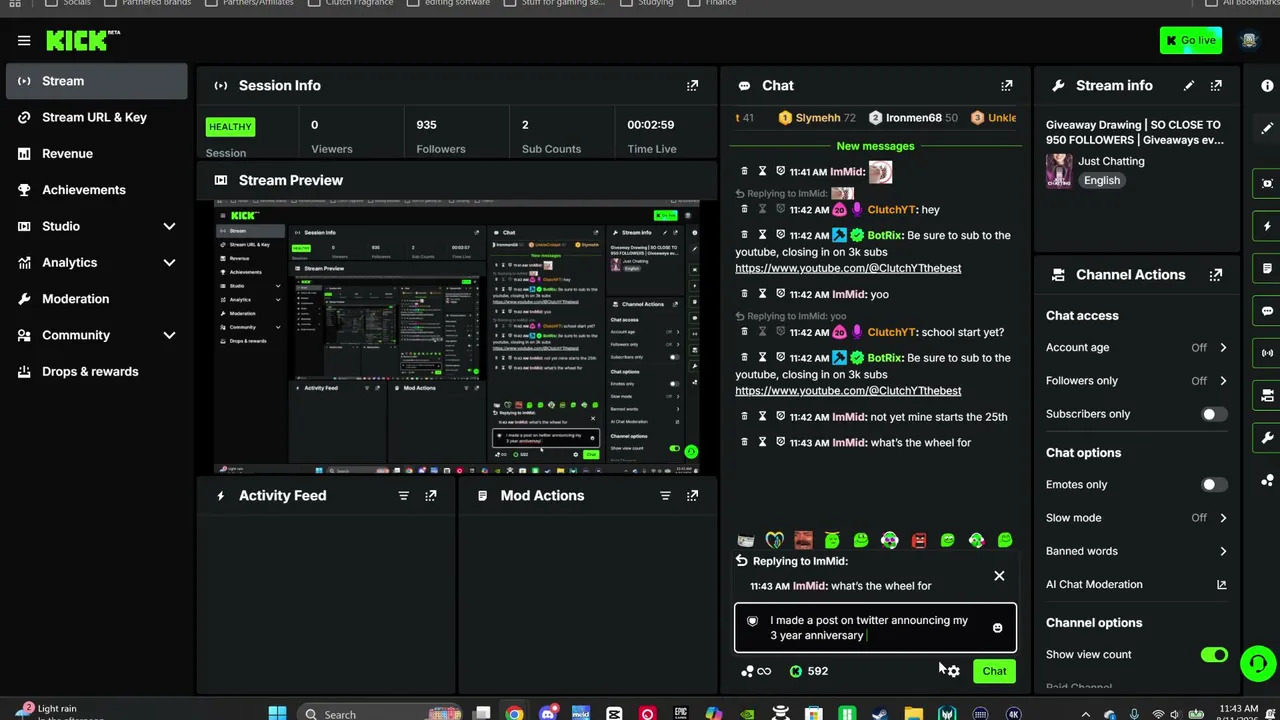Ban ImMid on 'not yet mine starts' message
The image size is (1280, 720).
click(781, 417)
